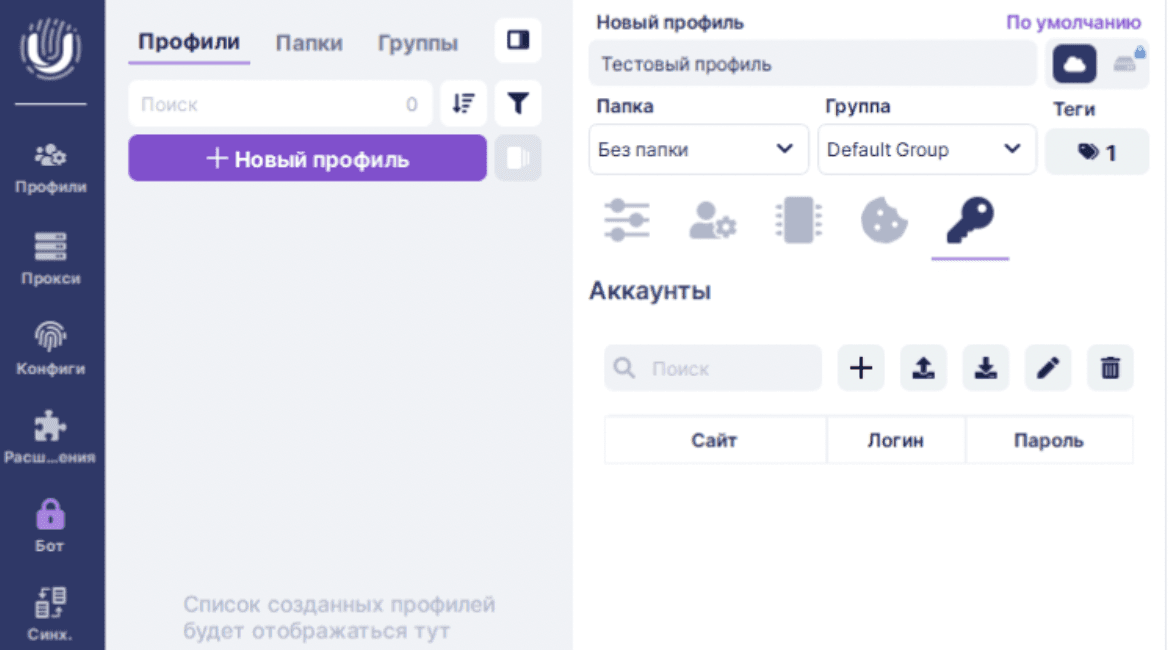Create a profile with Новый профиль button
The height and width of the screenshot is (651, 1170).
(307, 158)
